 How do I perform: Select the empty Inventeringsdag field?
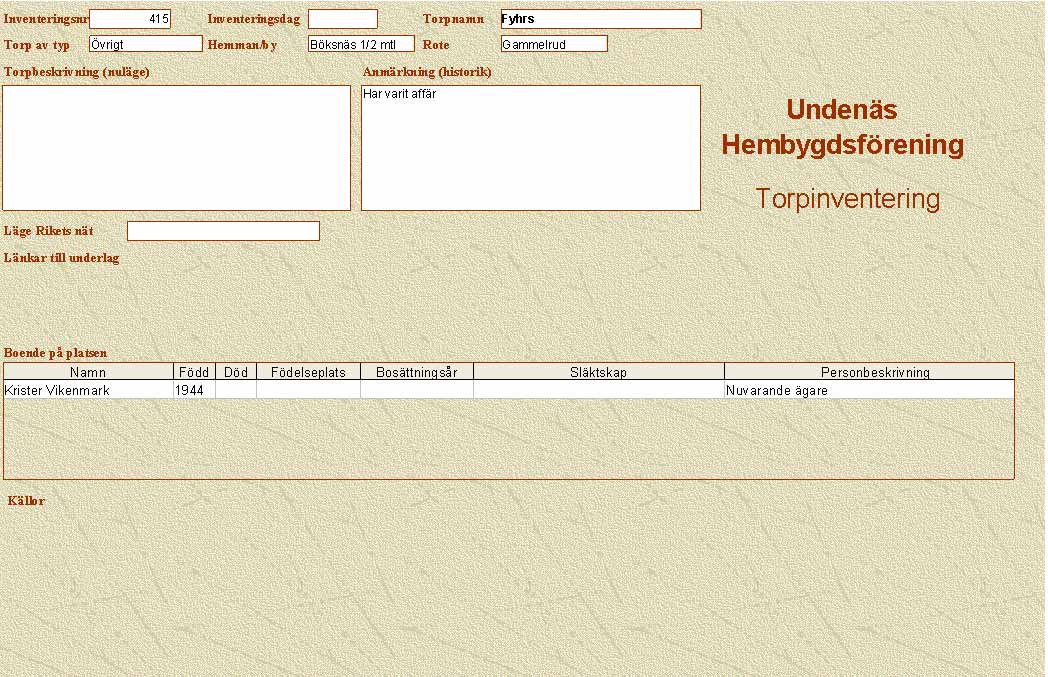[x=342, y=19]
